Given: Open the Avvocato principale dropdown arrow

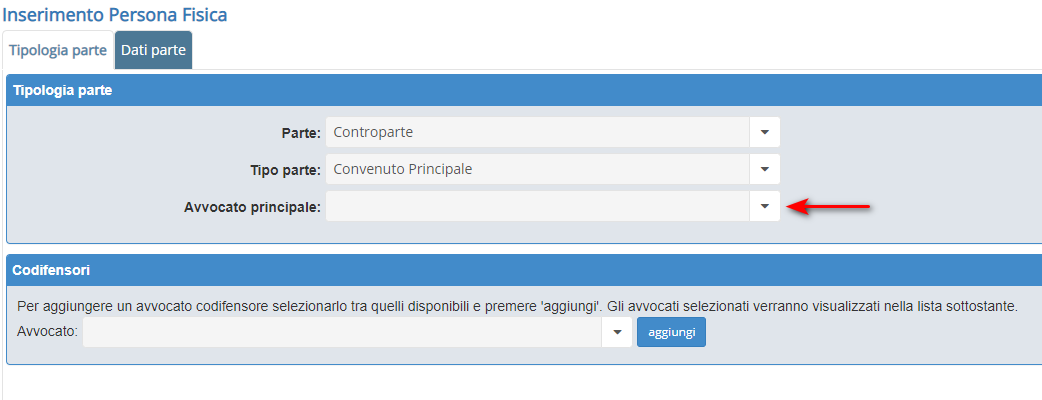Looking at the screenshot, I should pyautogui.click(x=764, y=206).
